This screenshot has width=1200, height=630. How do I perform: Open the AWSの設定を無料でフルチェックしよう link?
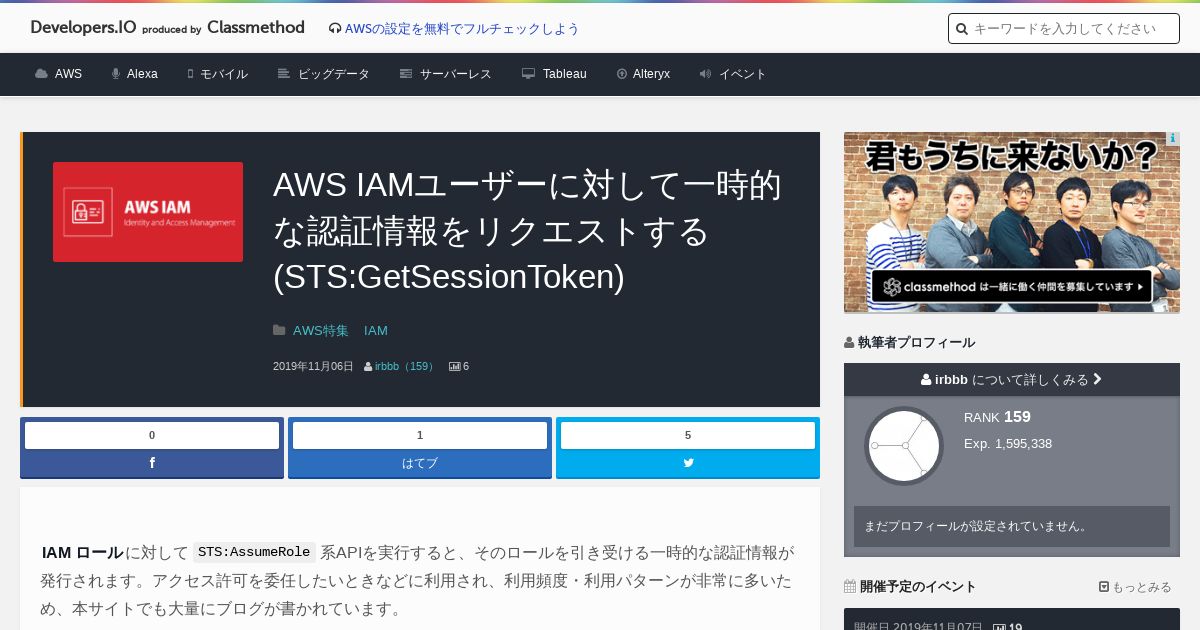click(462, 29)
